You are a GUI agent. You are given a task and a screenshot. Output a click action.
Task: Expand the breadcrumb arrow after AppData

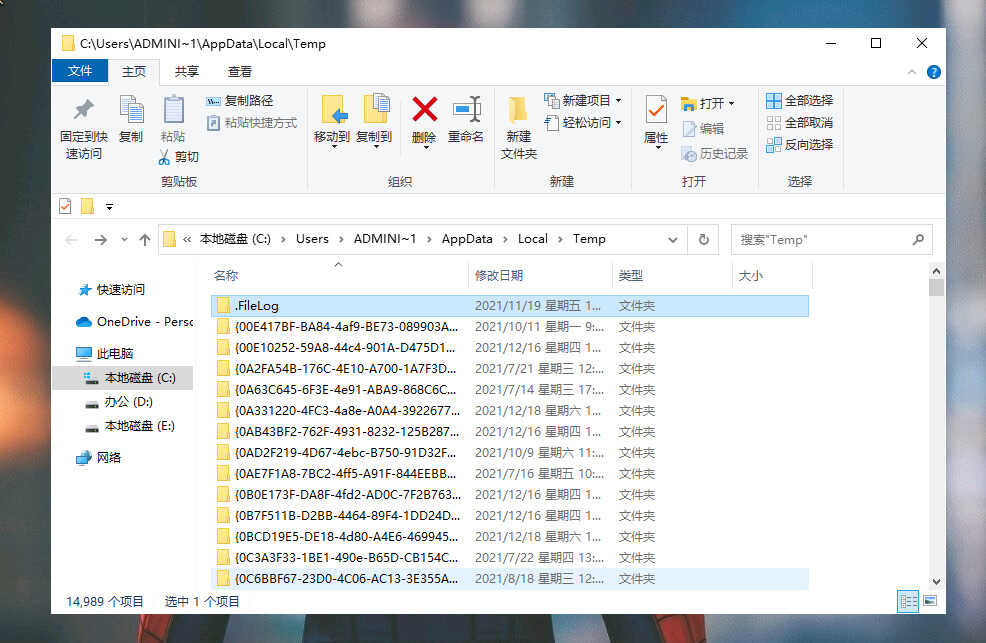point(506,239)
